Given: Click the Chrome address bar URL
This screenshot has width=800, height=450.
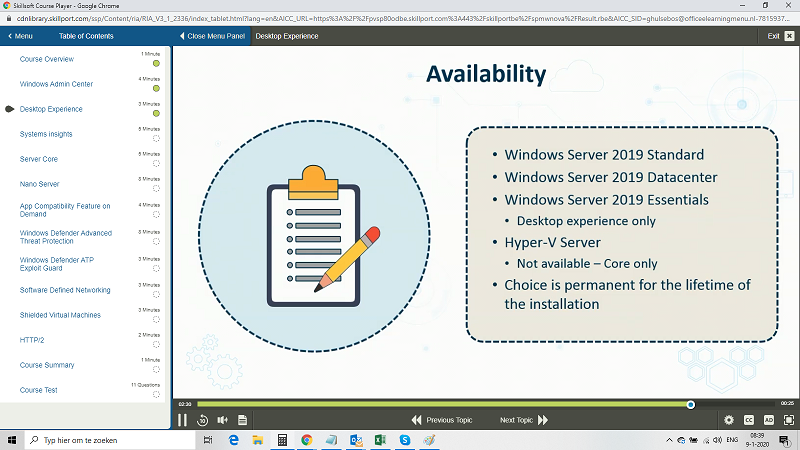Looking at the screenshot, I should click(403, 18).
